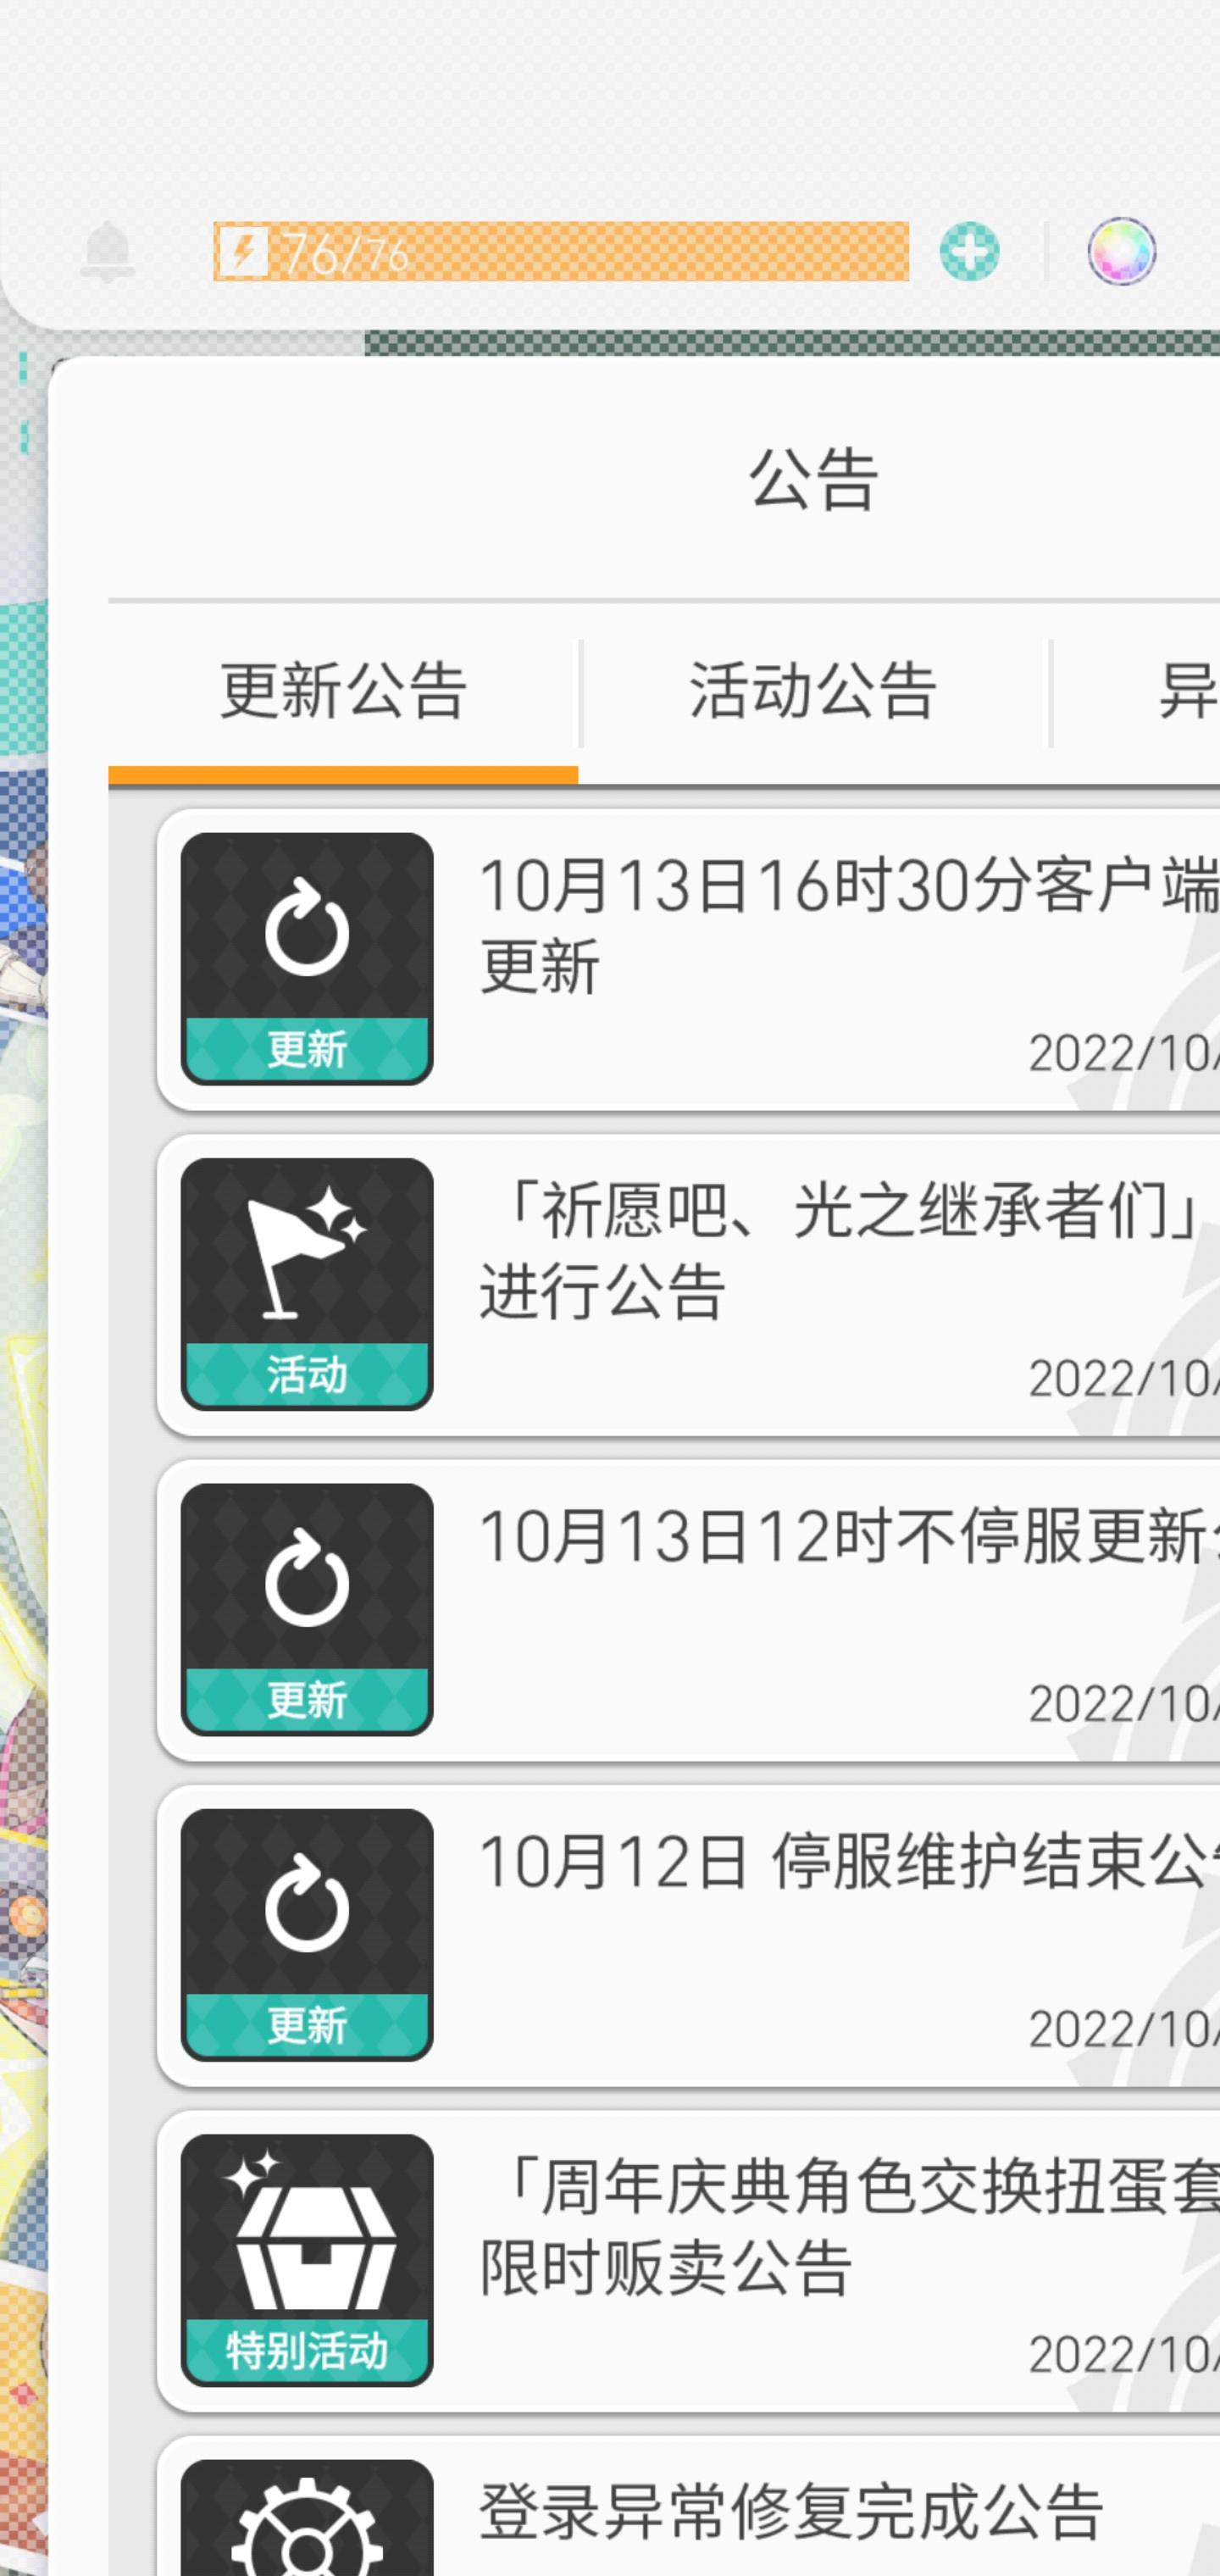Open the partially visible 异 tab
This screenshot has height=2576, width=1220.
(1187, 692)
